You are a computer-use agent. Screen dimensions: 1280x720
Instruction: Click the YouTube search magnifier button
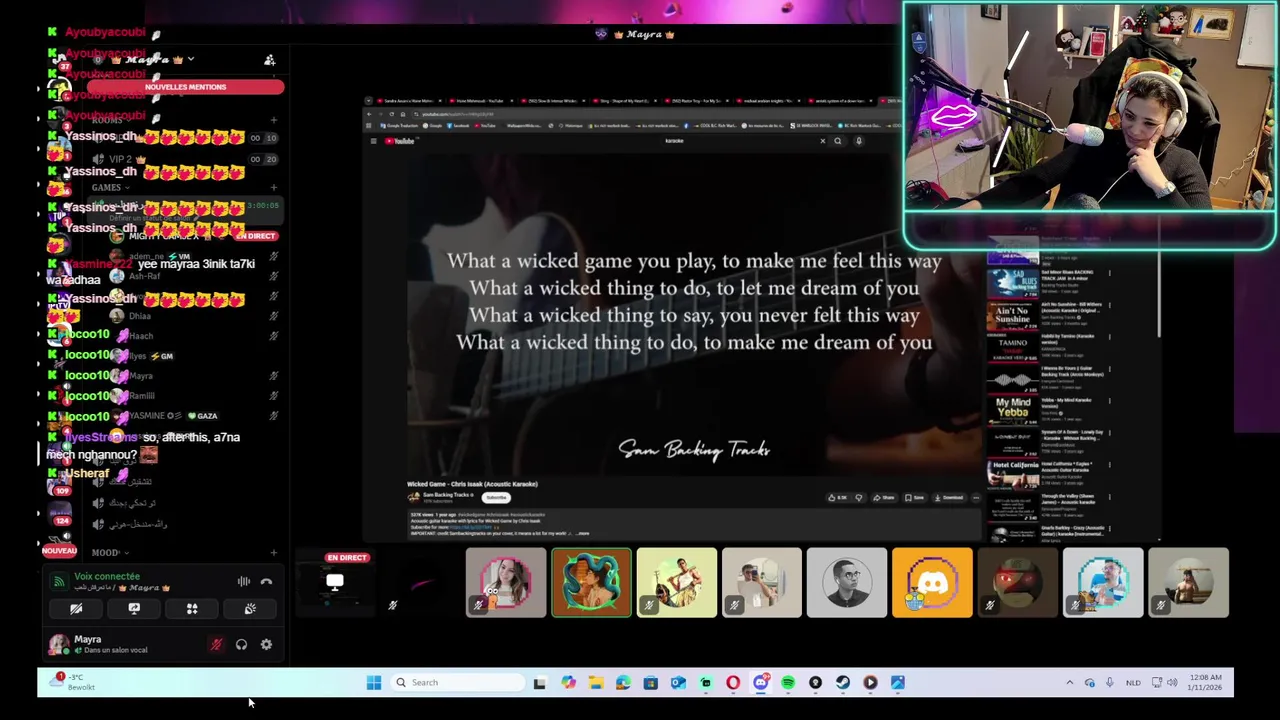point(838,141)
